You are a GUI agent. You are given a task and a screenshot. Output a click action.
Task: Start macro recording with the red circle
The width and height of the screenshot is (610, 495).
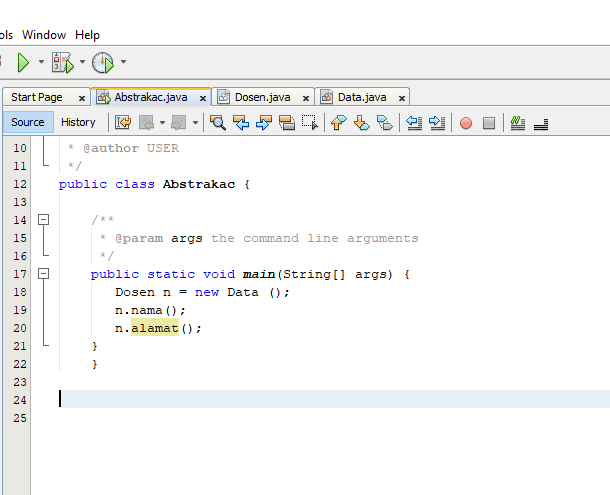click(466, 123)
